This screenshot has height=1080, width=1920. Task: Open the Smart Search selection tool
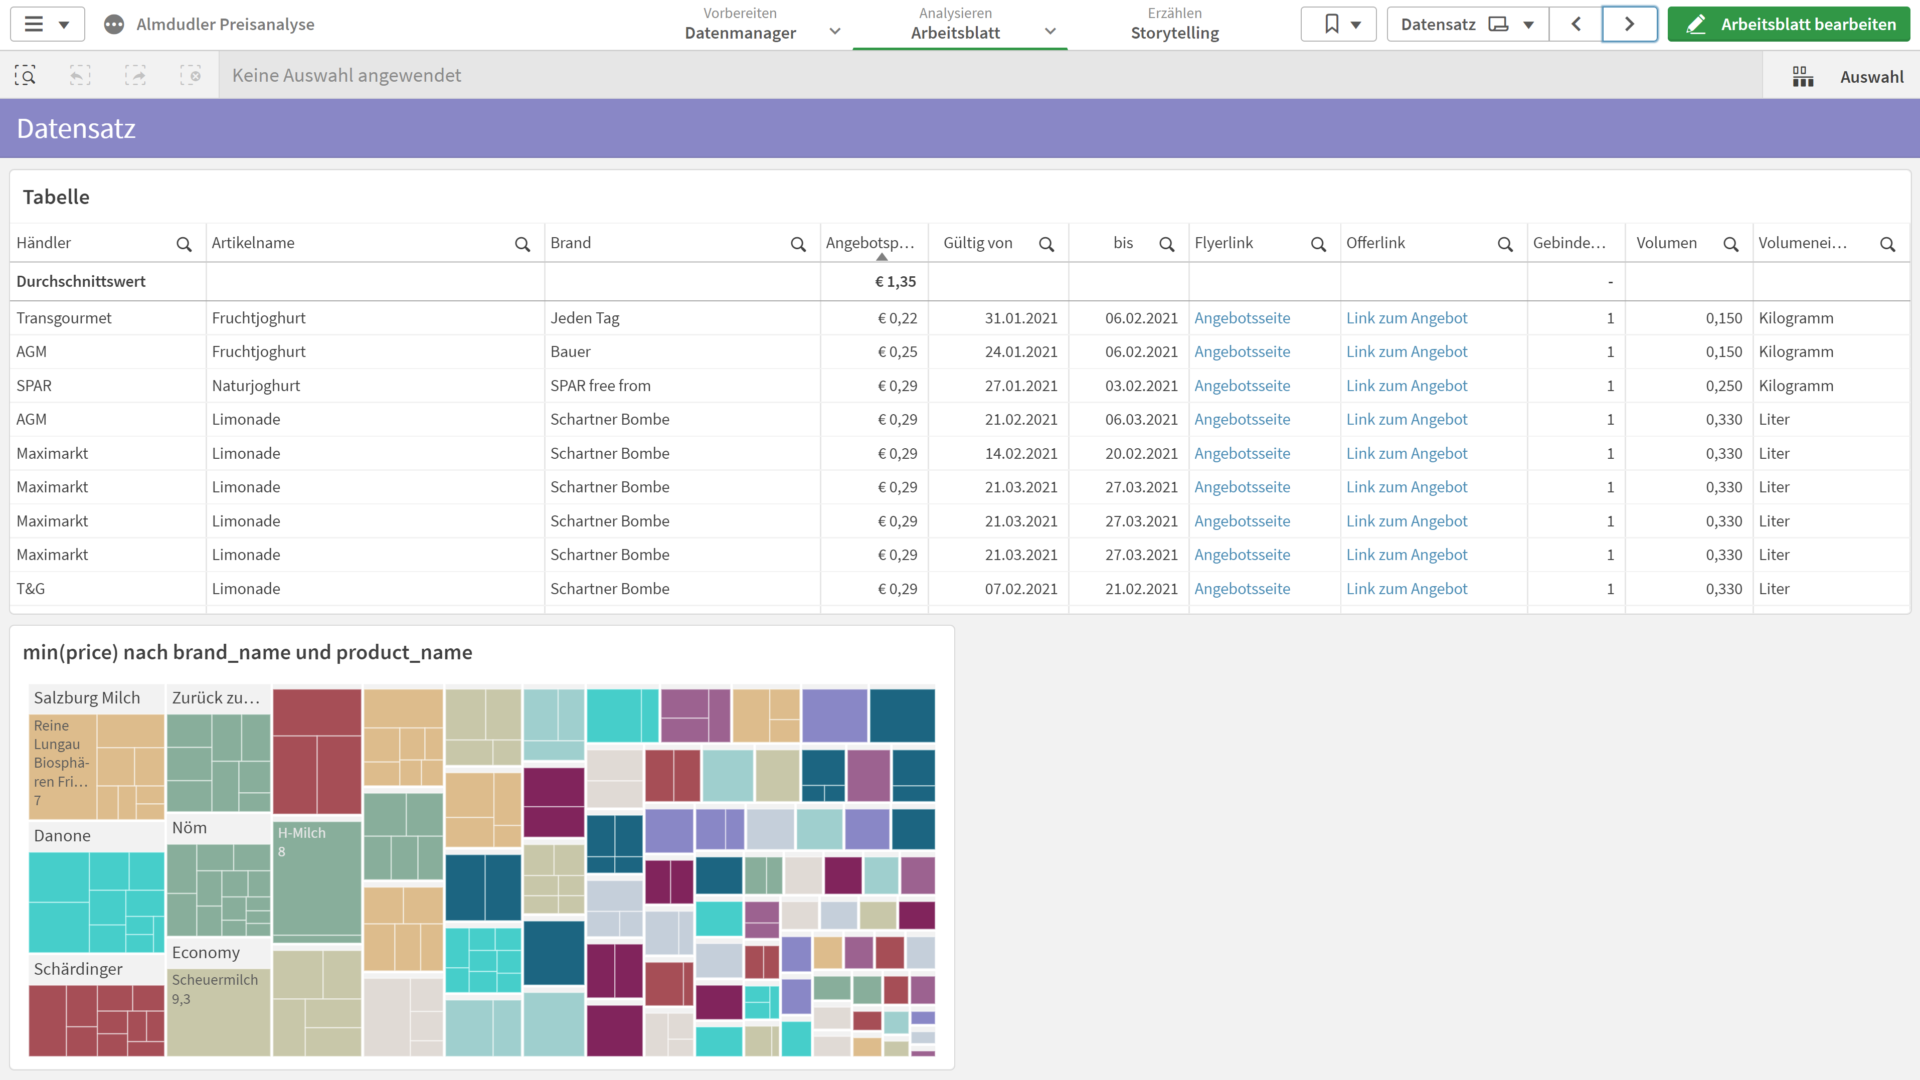coord(25,75)
